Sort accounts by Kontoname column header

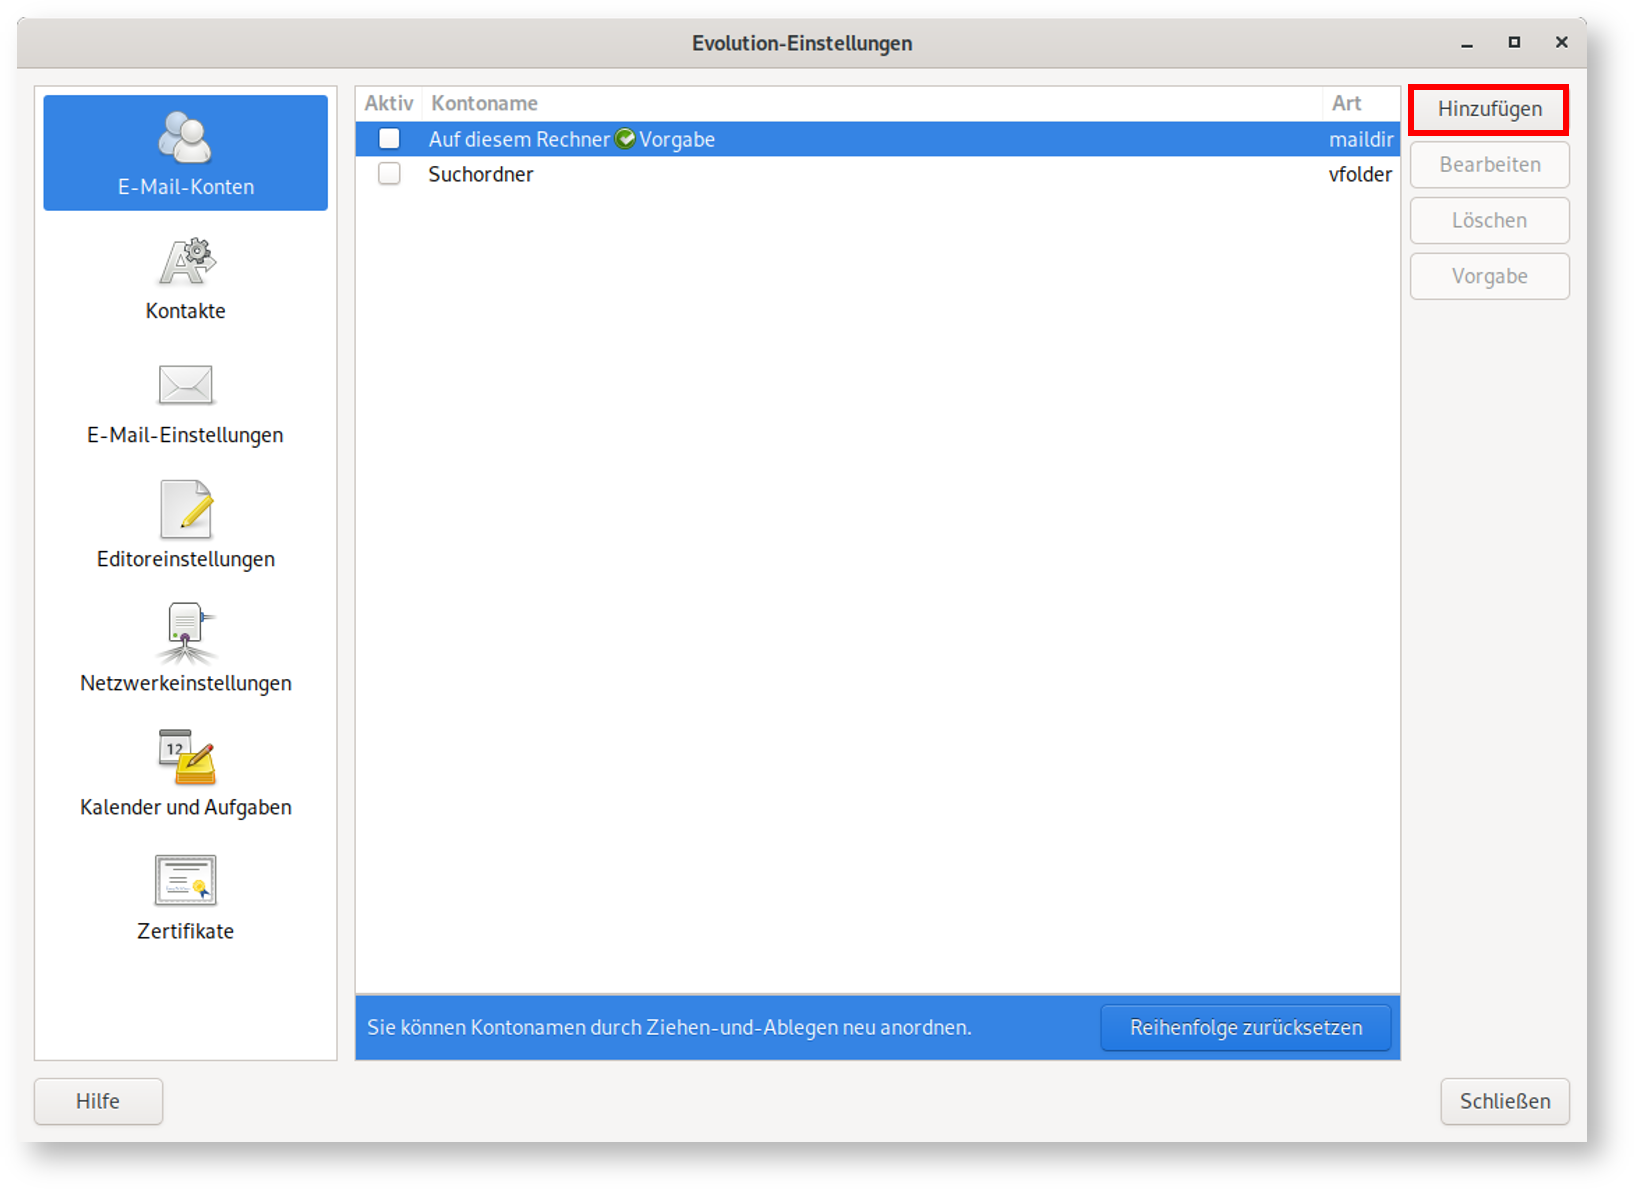click(484, 103)
